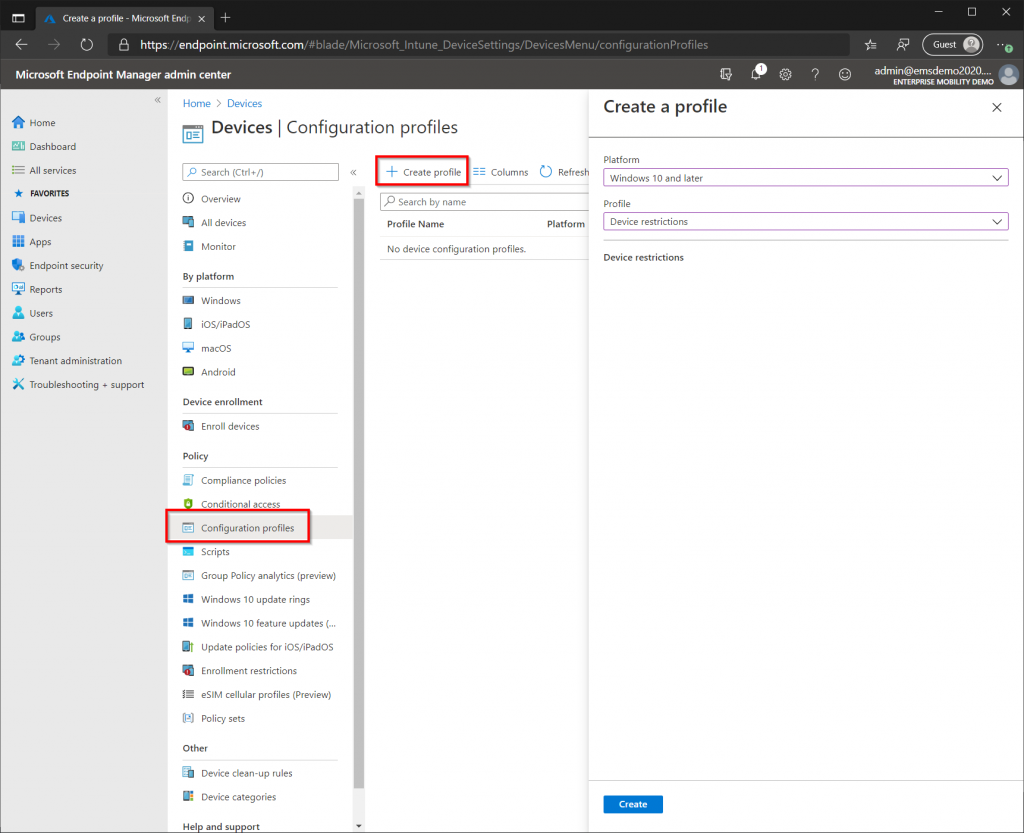Open a new browser tab
Screen dimensions: 1024x833
225,18
